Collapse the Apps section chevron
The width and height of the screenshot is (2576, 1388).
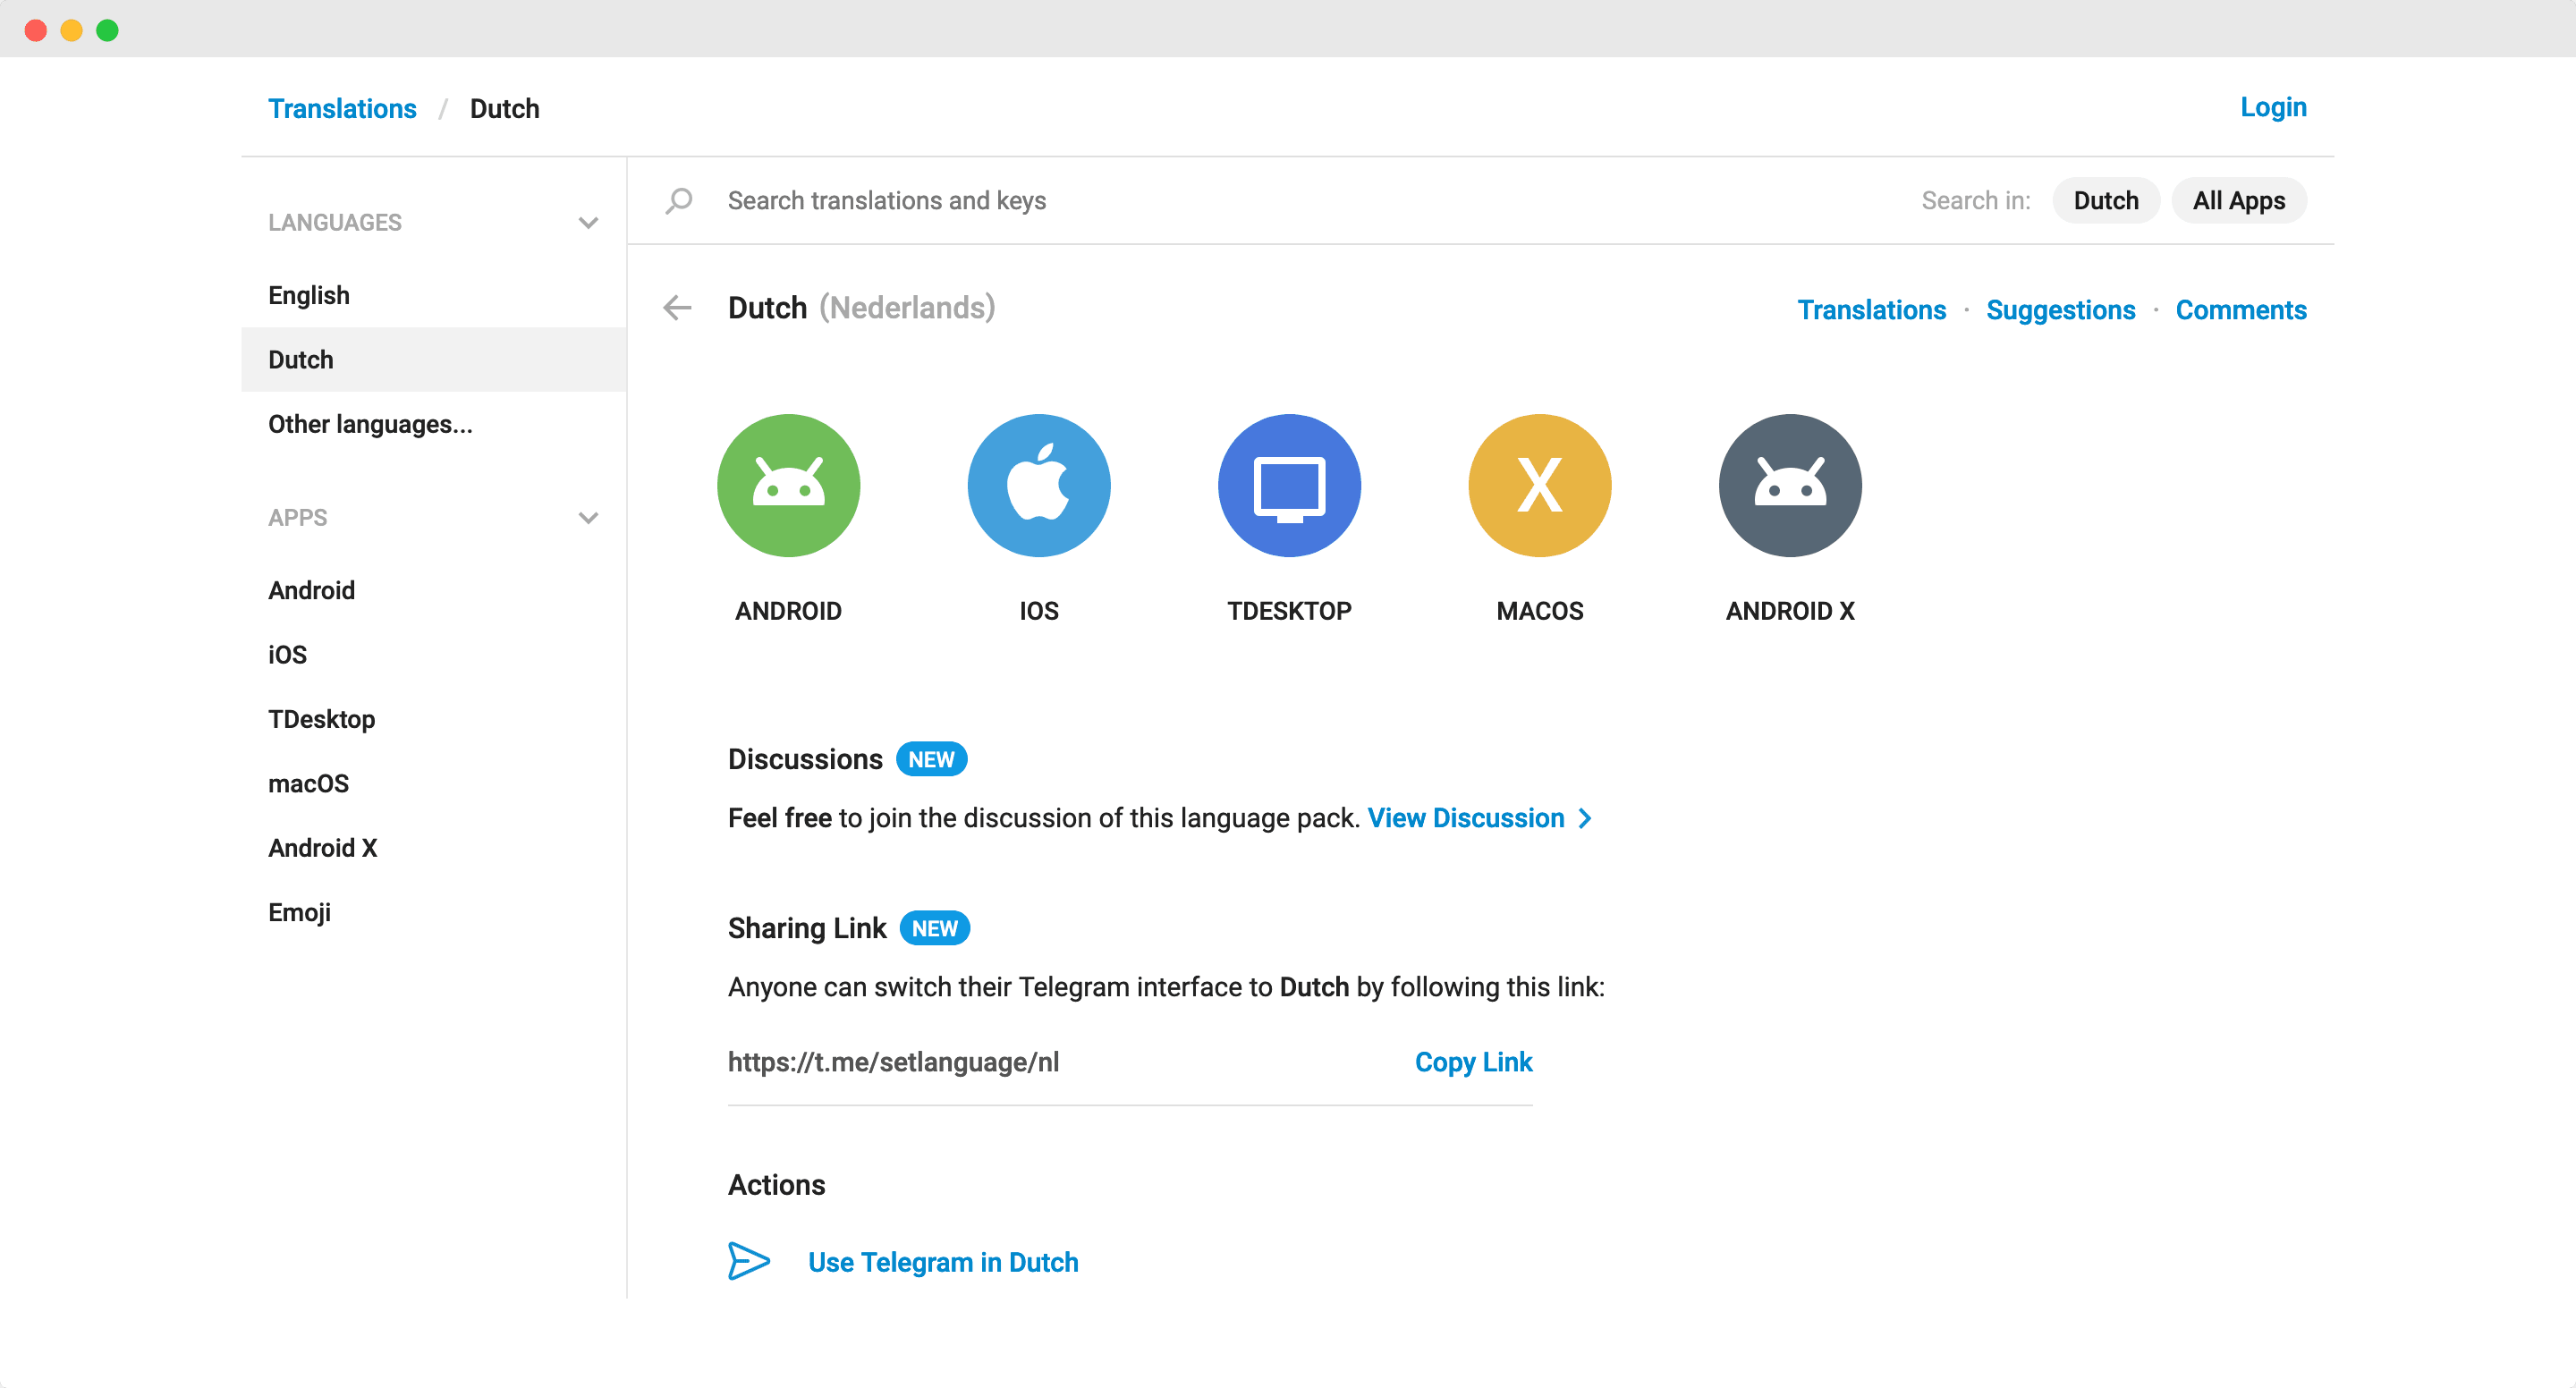(x=588, y=518)
